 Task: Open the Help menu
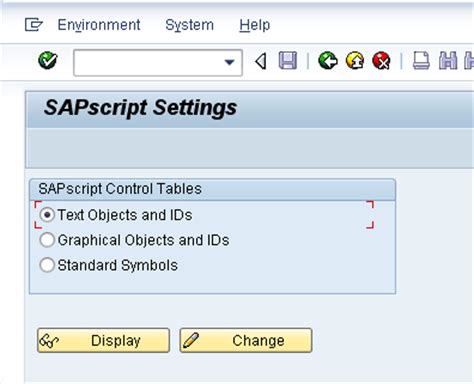pos(255,25)
